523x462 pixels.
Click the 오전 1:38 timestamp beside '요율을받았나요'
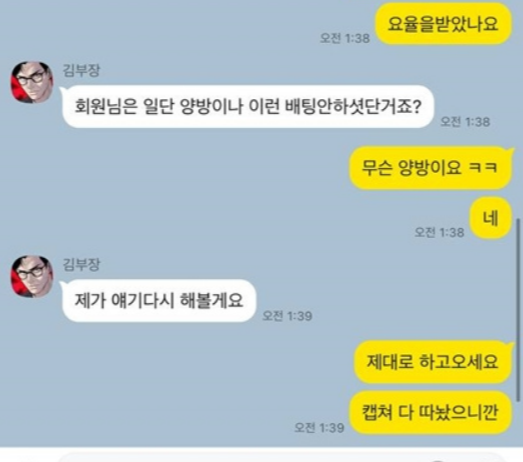coord(345,38)
